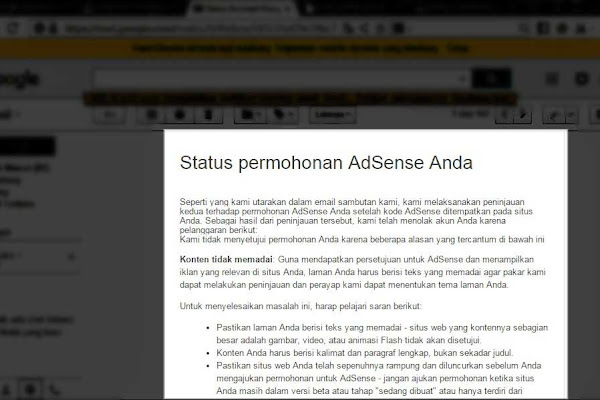Viewport: 600px width, 400px height.
Task: Go to the previous conversation arrow
Action: (504, 115)
